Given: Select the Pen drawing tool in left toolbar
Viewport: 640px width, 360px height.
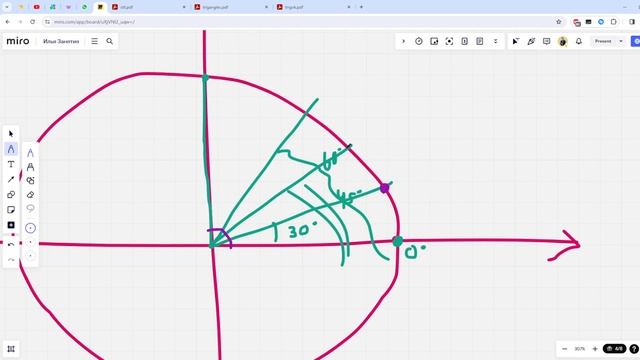Looking at the screenshot, I should 11,149.
